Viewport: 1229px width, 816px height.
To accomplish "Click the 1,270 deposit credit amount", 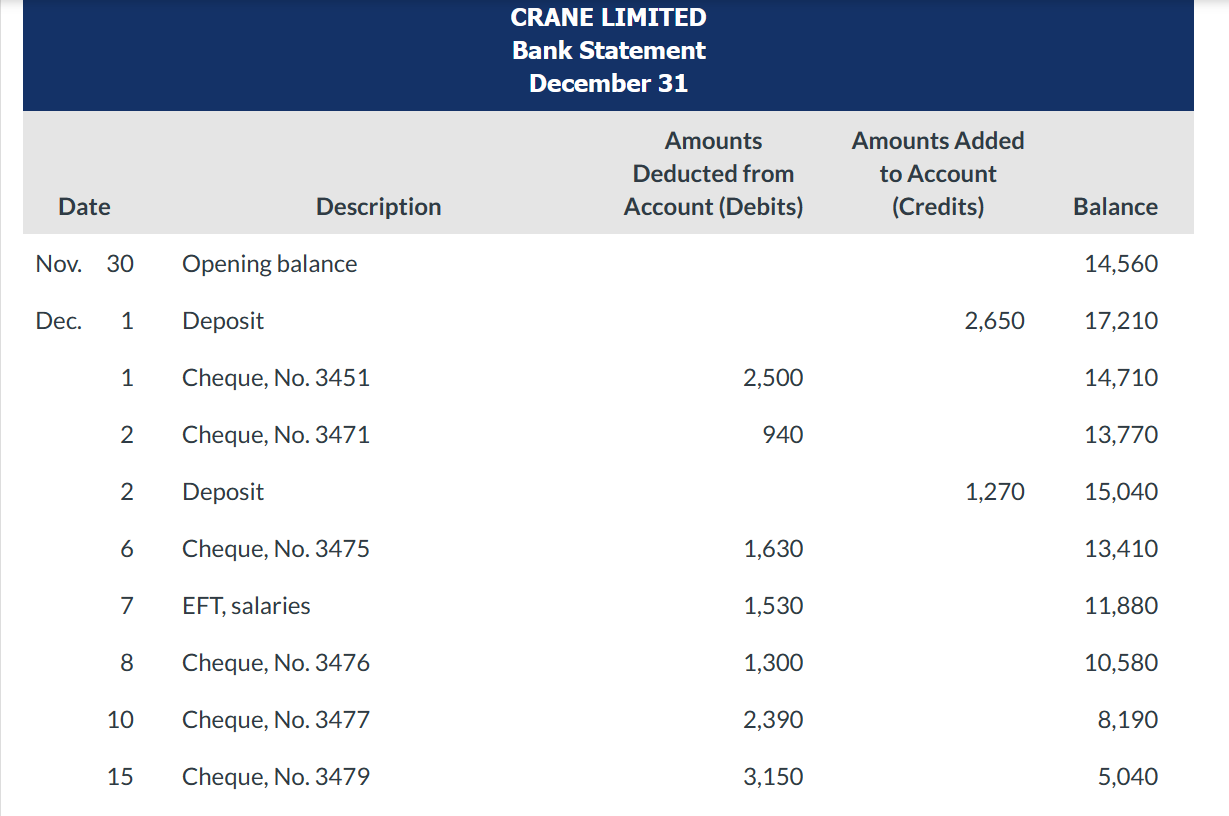I will [x=994, y=492].
